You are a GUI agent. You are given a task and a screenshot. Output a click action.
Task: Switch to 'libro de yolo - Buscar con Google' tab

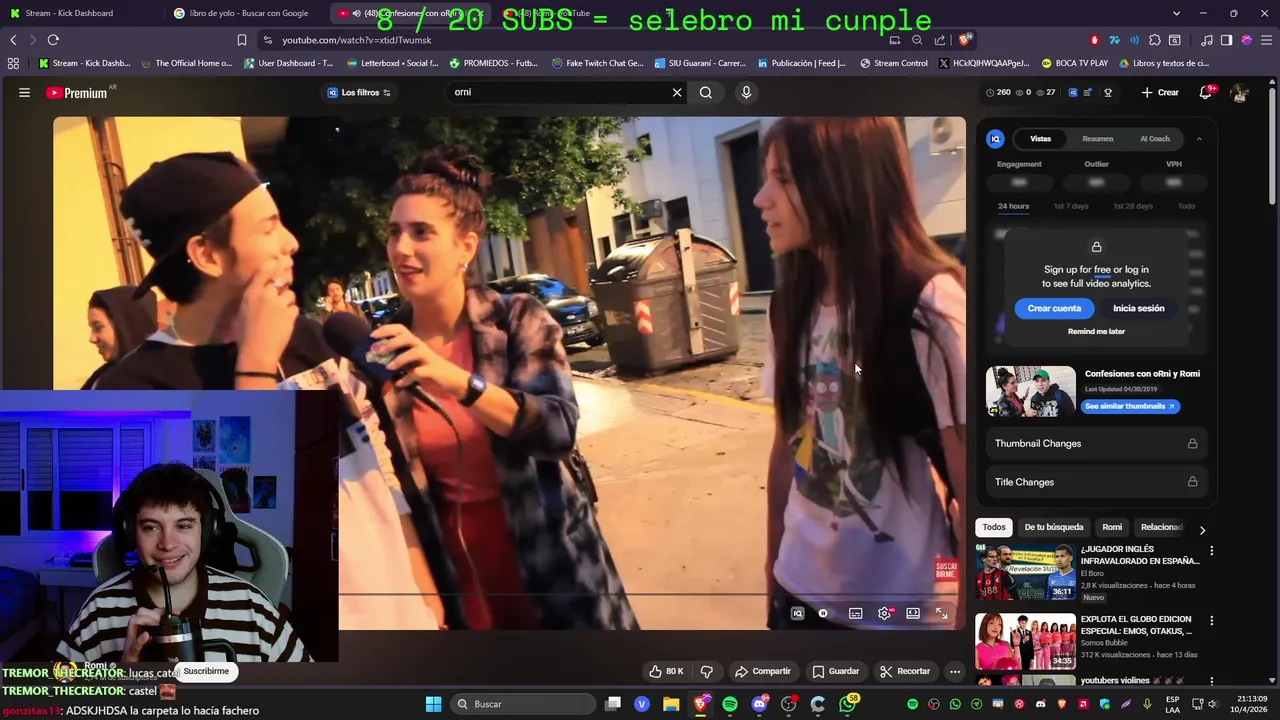pos(247,13)
